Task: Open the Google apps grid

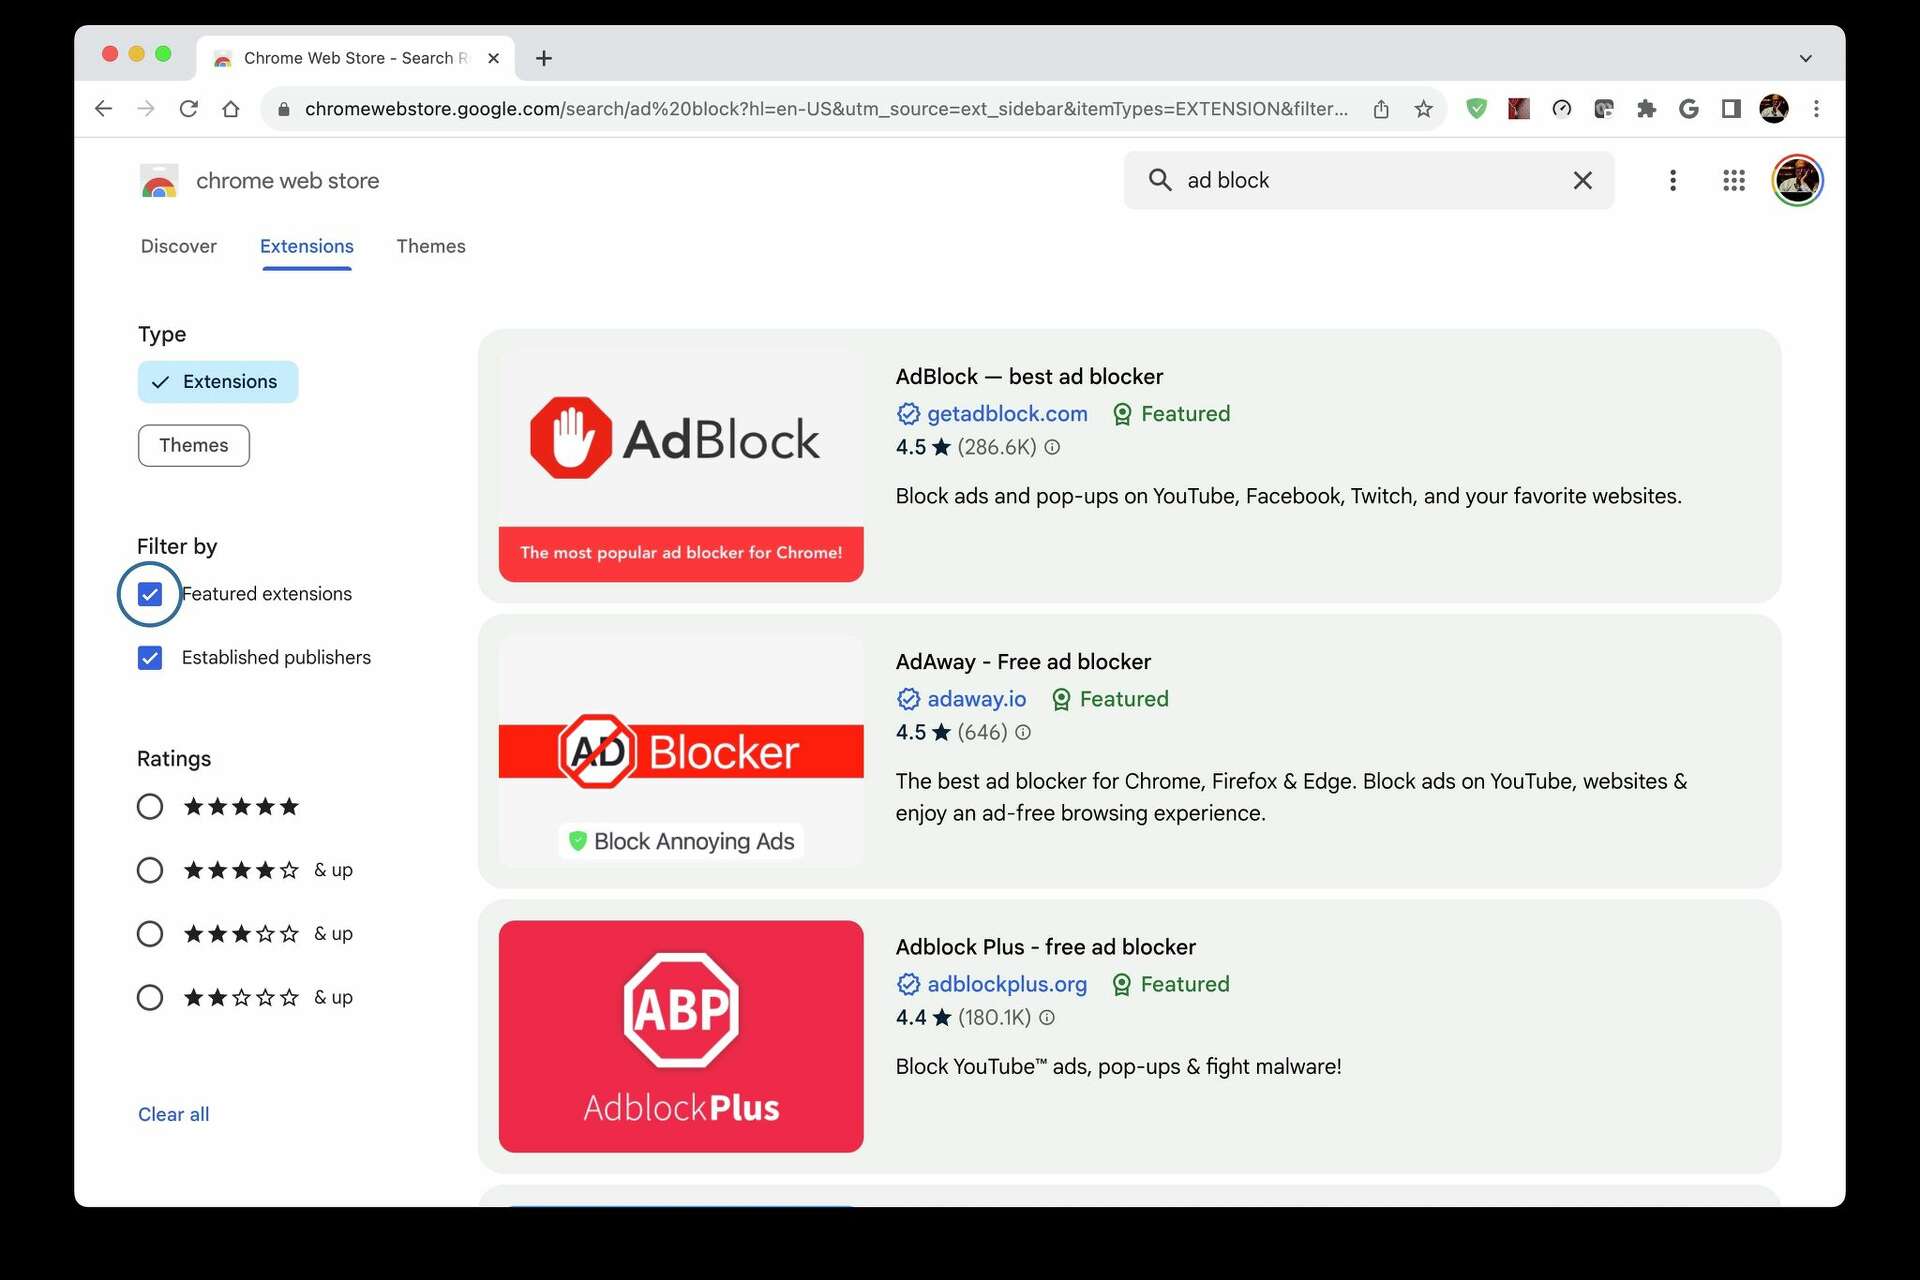Action: click(1734, 180)
